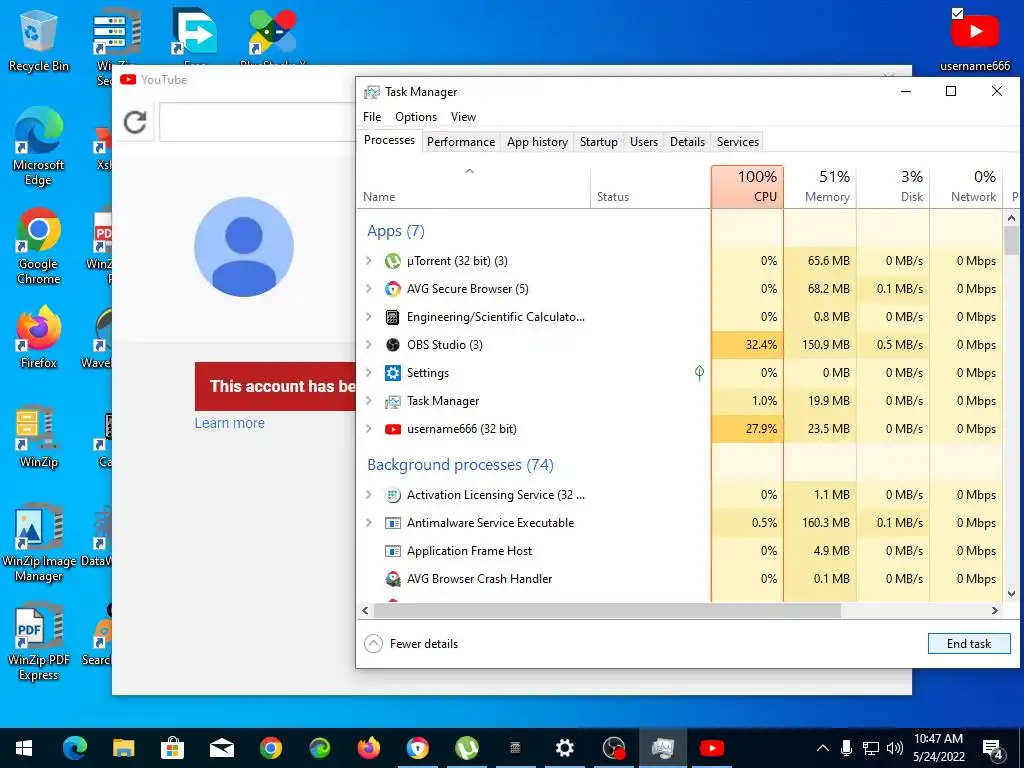This screenshot has height=768, width=1024.
Task: Switch to the red YouTube app on taskbar
Action: point(712,748)
